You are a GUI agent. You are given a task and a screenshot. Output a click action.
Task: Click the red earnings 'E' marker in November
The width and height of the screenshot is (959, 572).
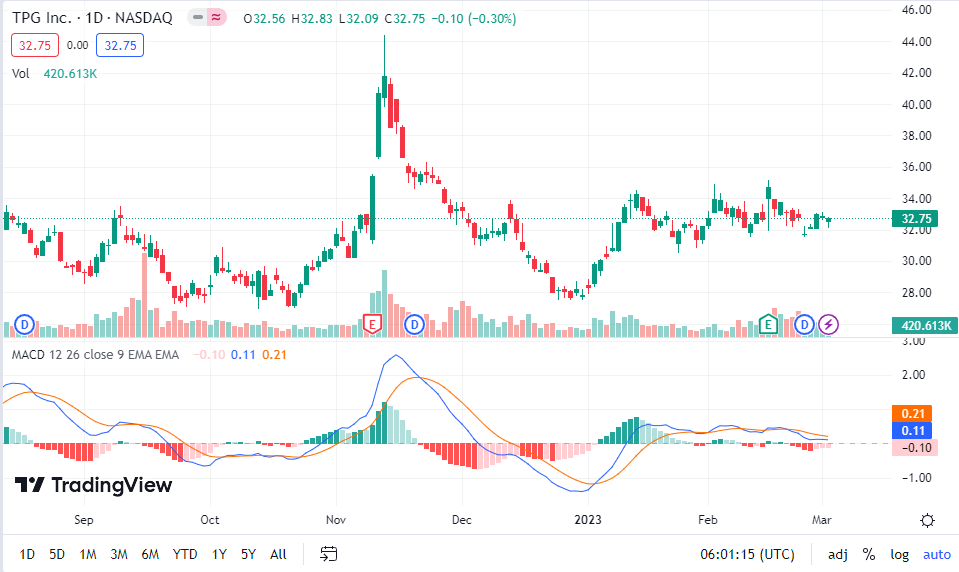(373, 324)
